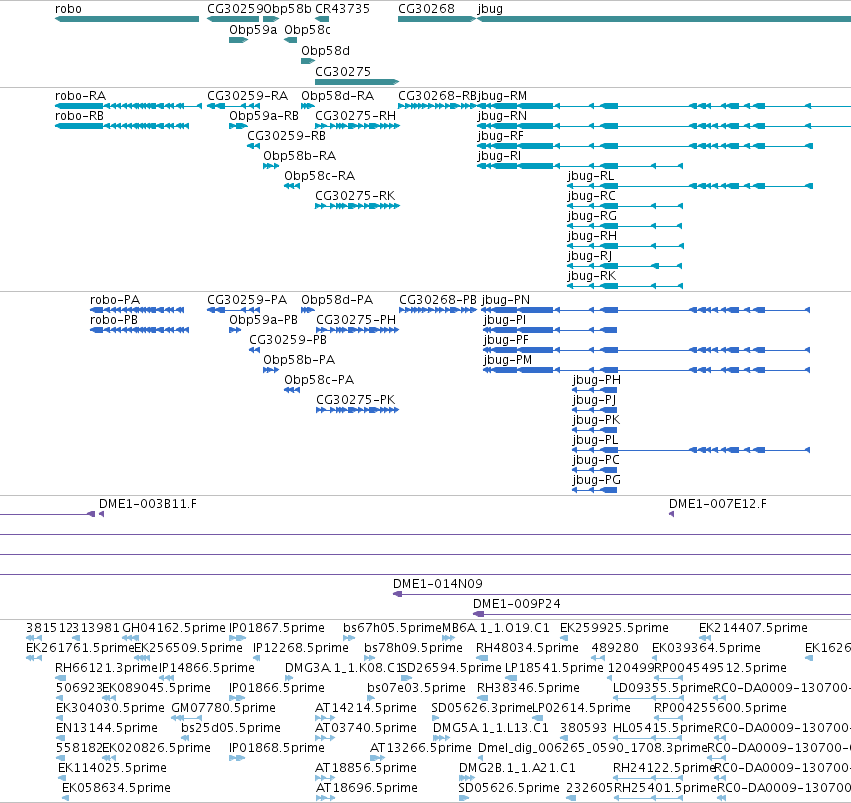Viewport: 851px width, 803px height.
Task: Select the jbug-PJ protein label
Action: [594, 400]
